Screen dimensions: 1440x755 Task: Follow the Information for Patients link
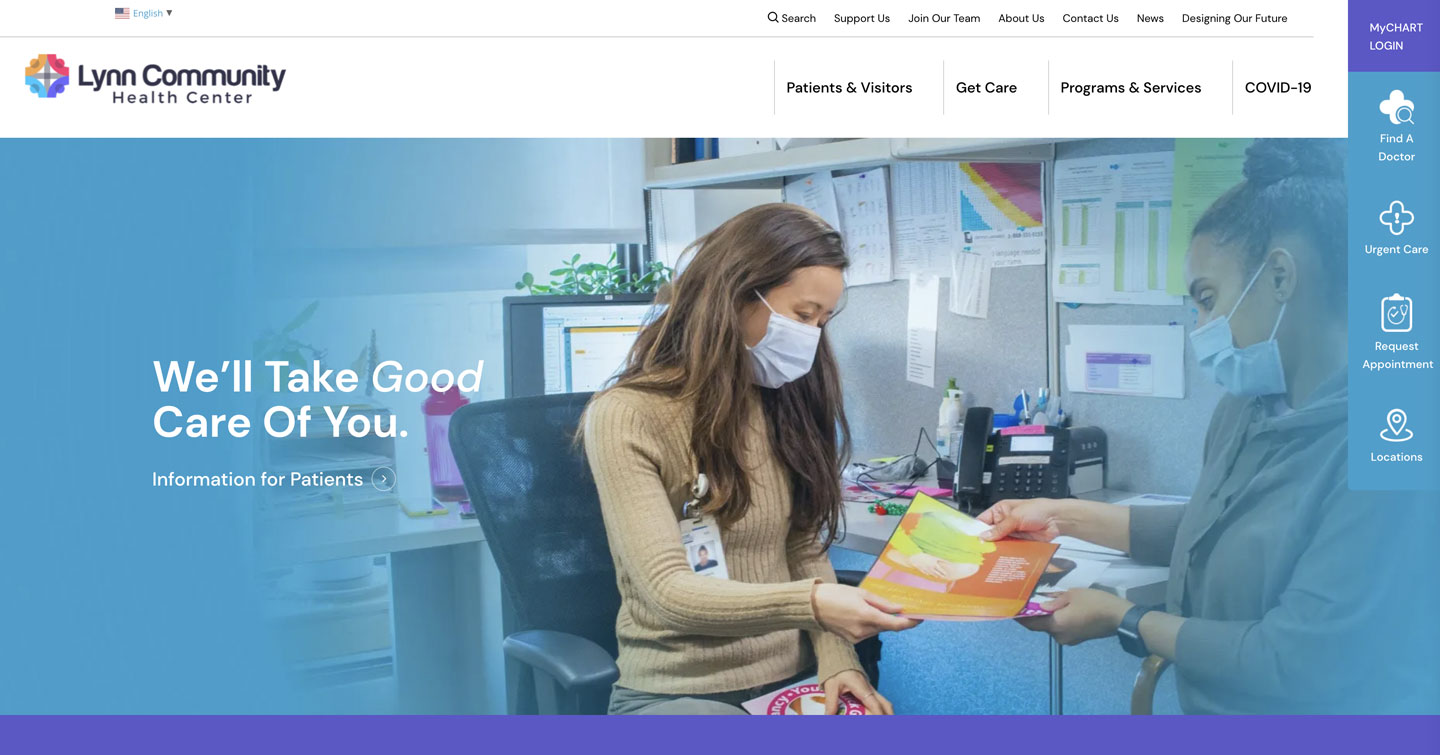click(x=257, y=479)
